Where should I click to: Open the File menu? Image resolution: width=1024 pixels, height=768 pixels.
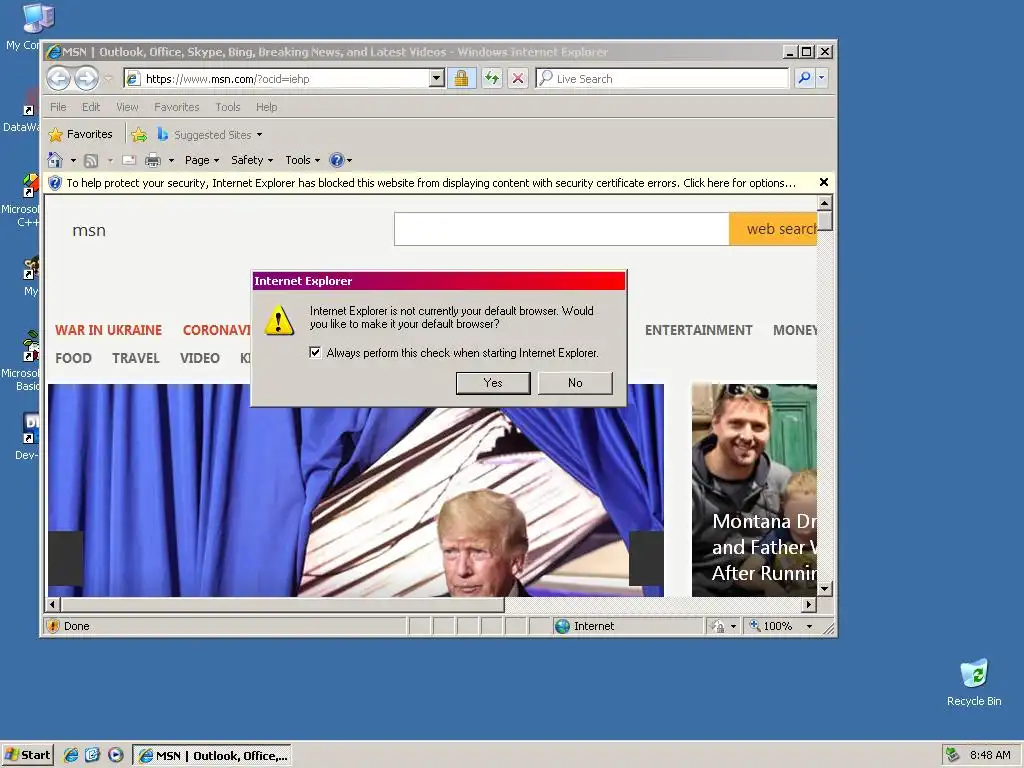58,107
